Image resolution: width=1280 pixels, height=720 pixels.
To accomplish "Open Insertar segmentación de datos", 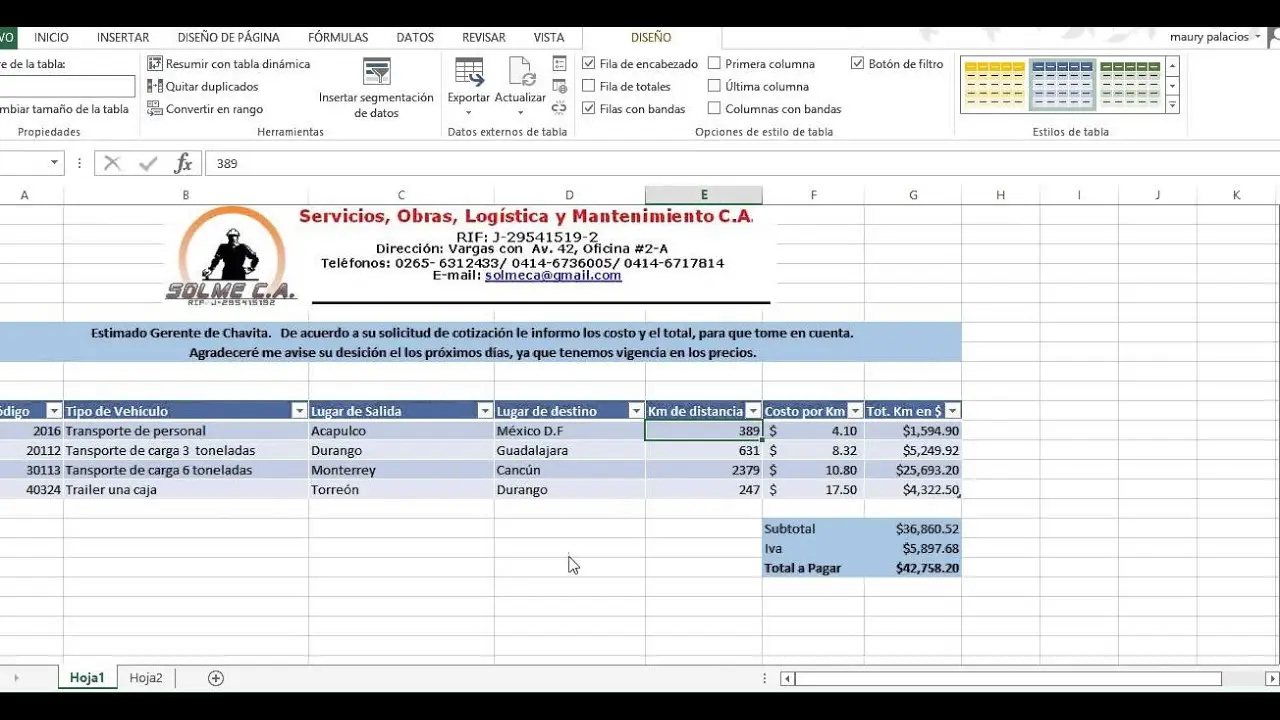I will (x=376, y=88).
